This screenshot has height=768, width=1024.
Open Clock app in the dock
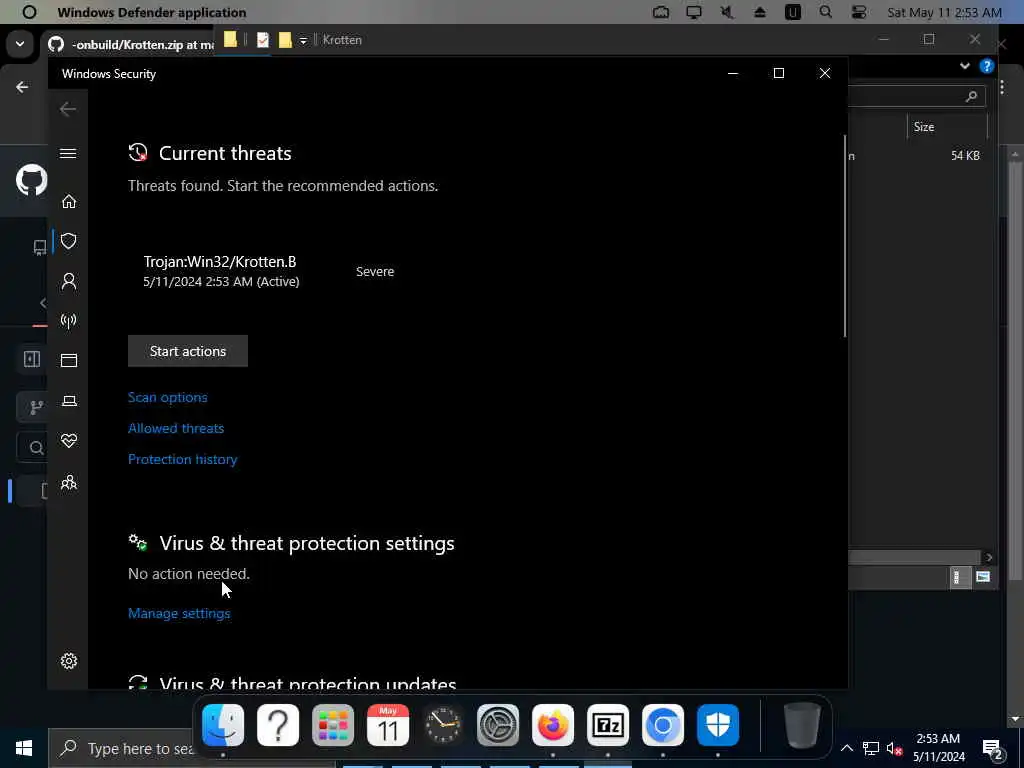pyautogui.click(x=443, y=725)
